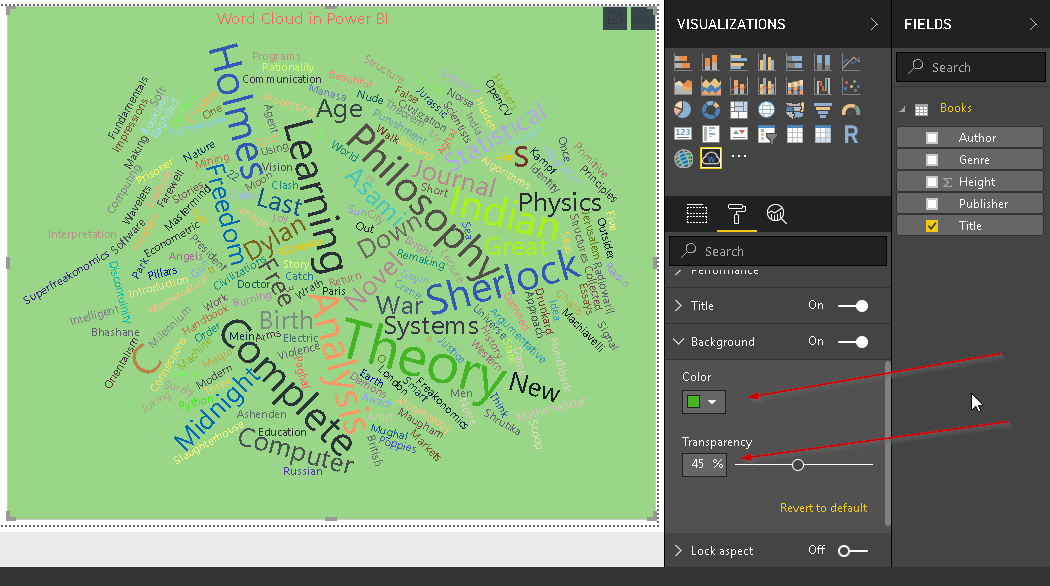
Task: Turn on the Lock aspect switch
Action: click(853, 551)
